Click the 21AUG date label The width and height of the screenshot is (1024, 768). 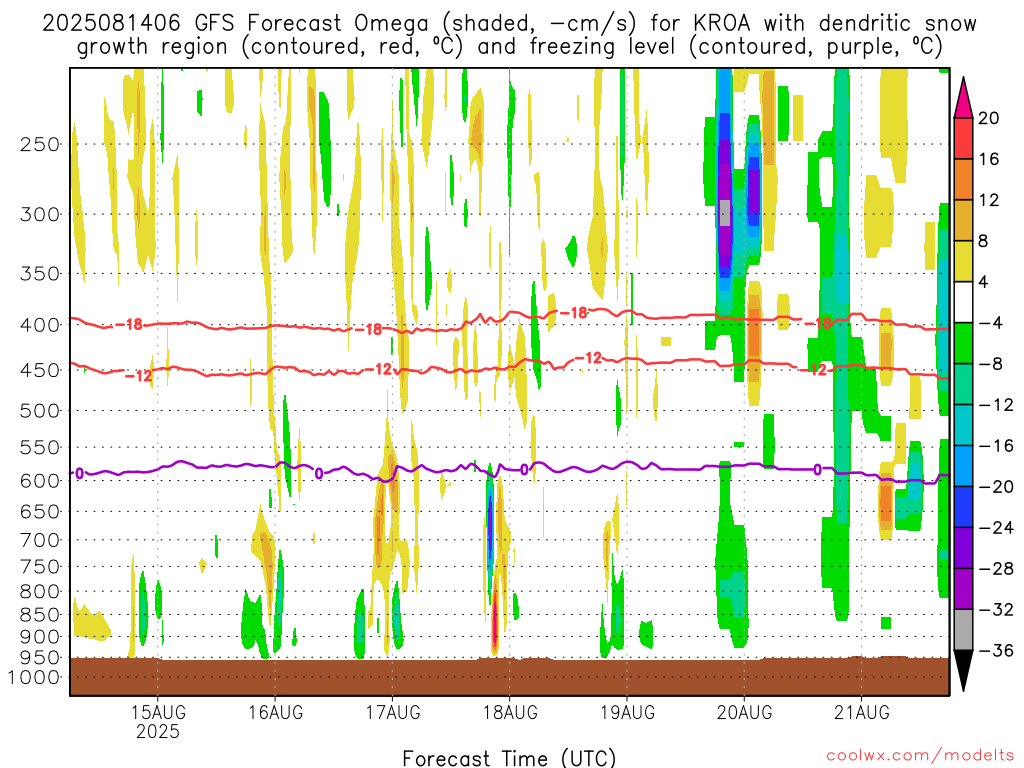(861, 712)
